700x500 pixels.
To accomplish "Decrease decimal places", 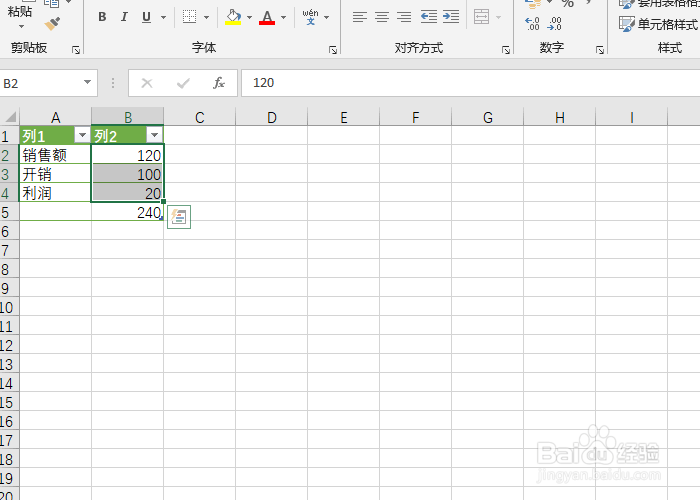I will (x=554, y=23).
